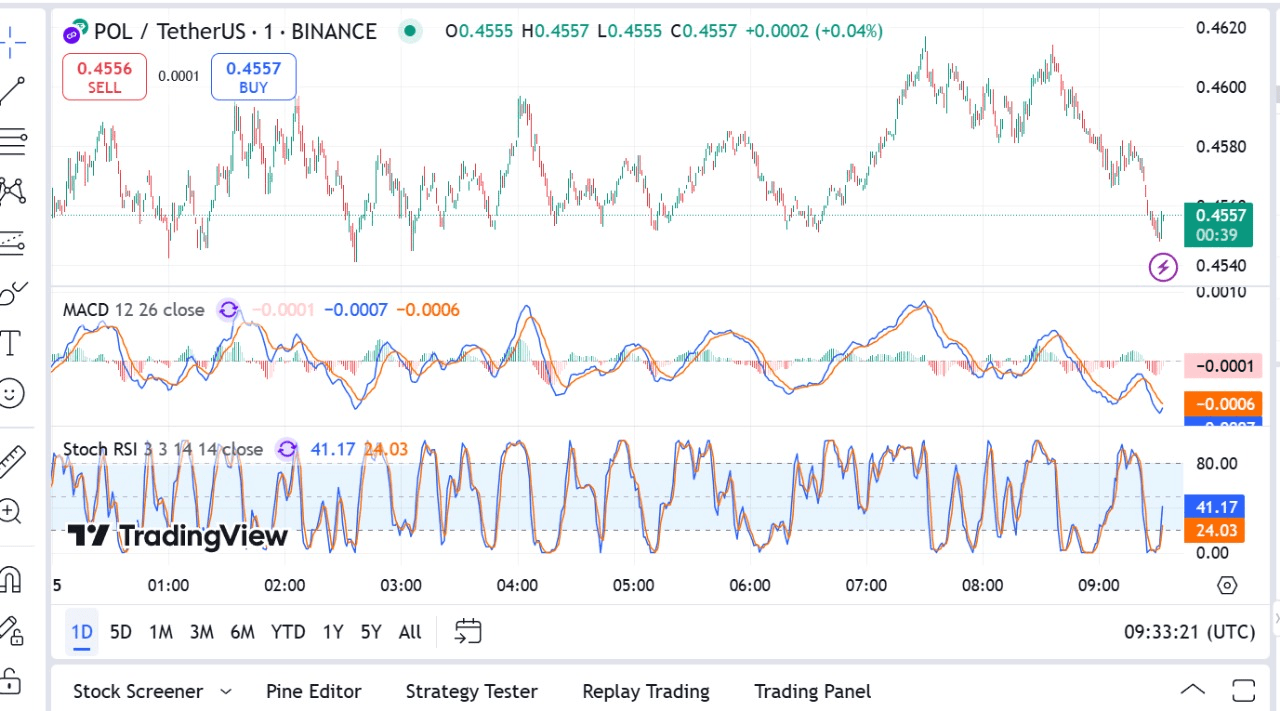The height and width of the screenshot is (711, 1280).
Task: Toggle magnet mode for drawings
Action: (11, 579)
